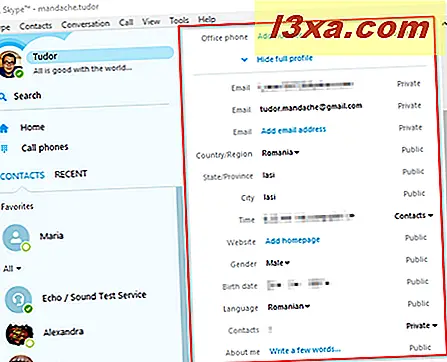The width and height of the screenshot is (447, 362).
Task: Collapse profile using Hide full profile chevron
Action: click(244, 60)
